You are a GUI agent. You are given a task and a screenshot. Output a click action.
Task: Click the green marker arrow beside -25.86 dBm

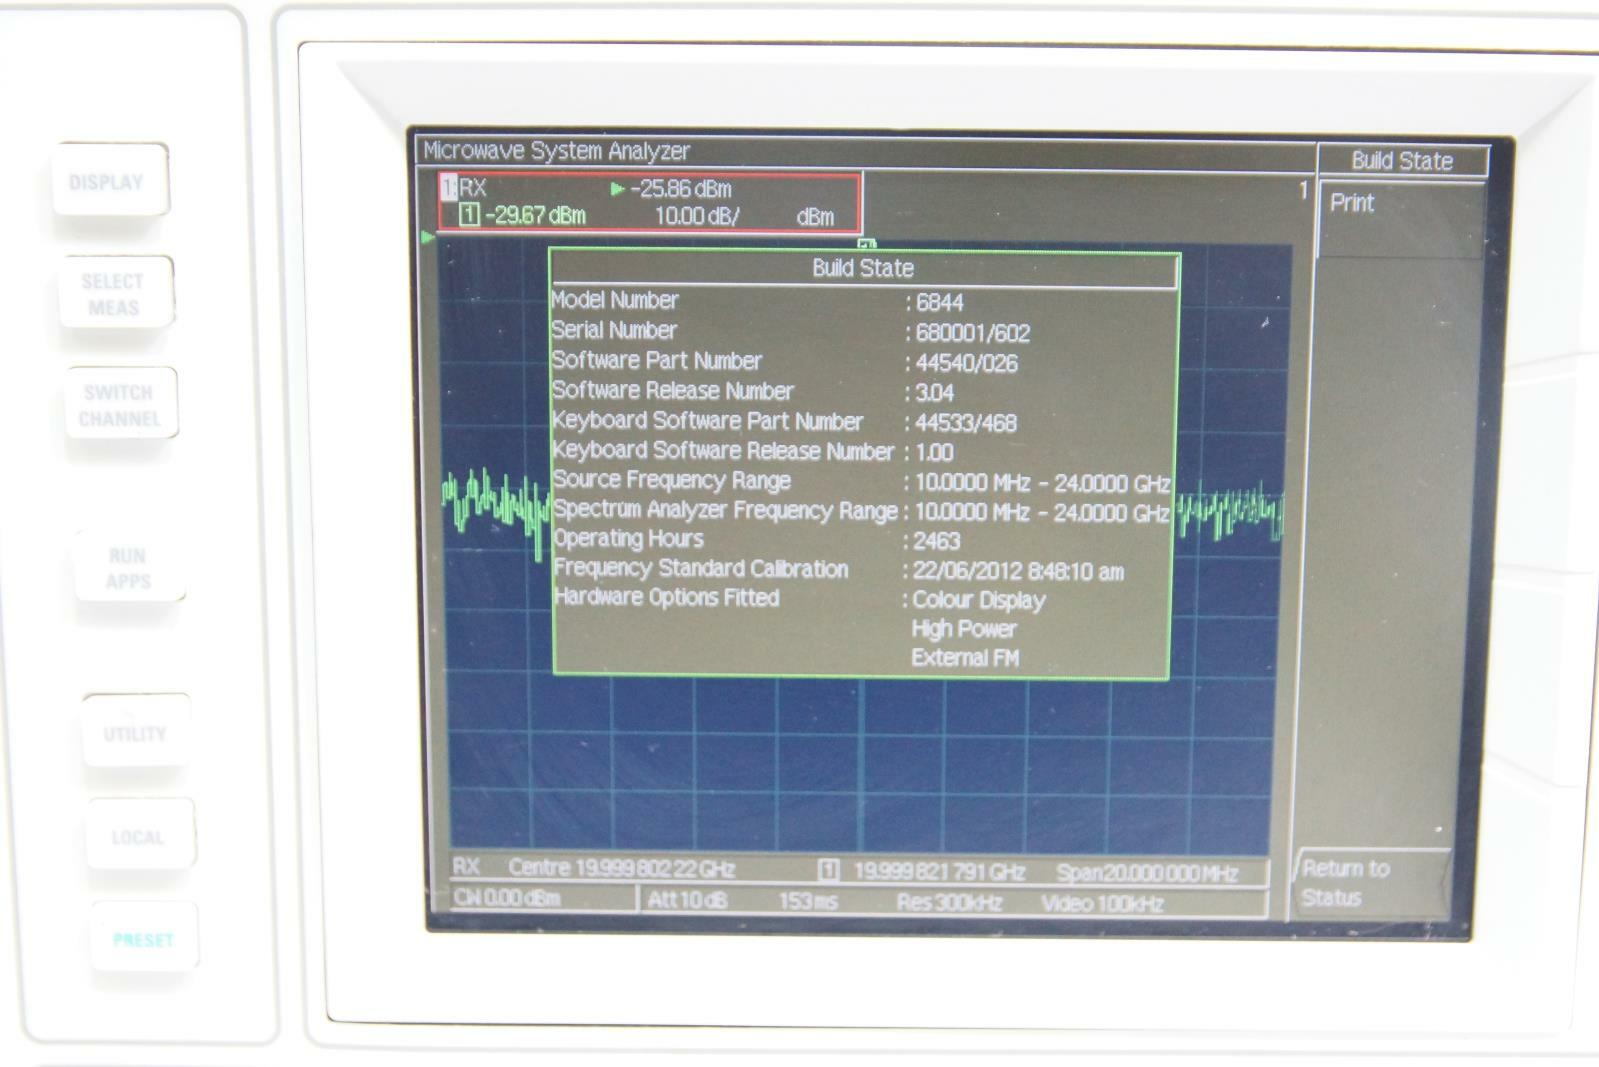617,189
